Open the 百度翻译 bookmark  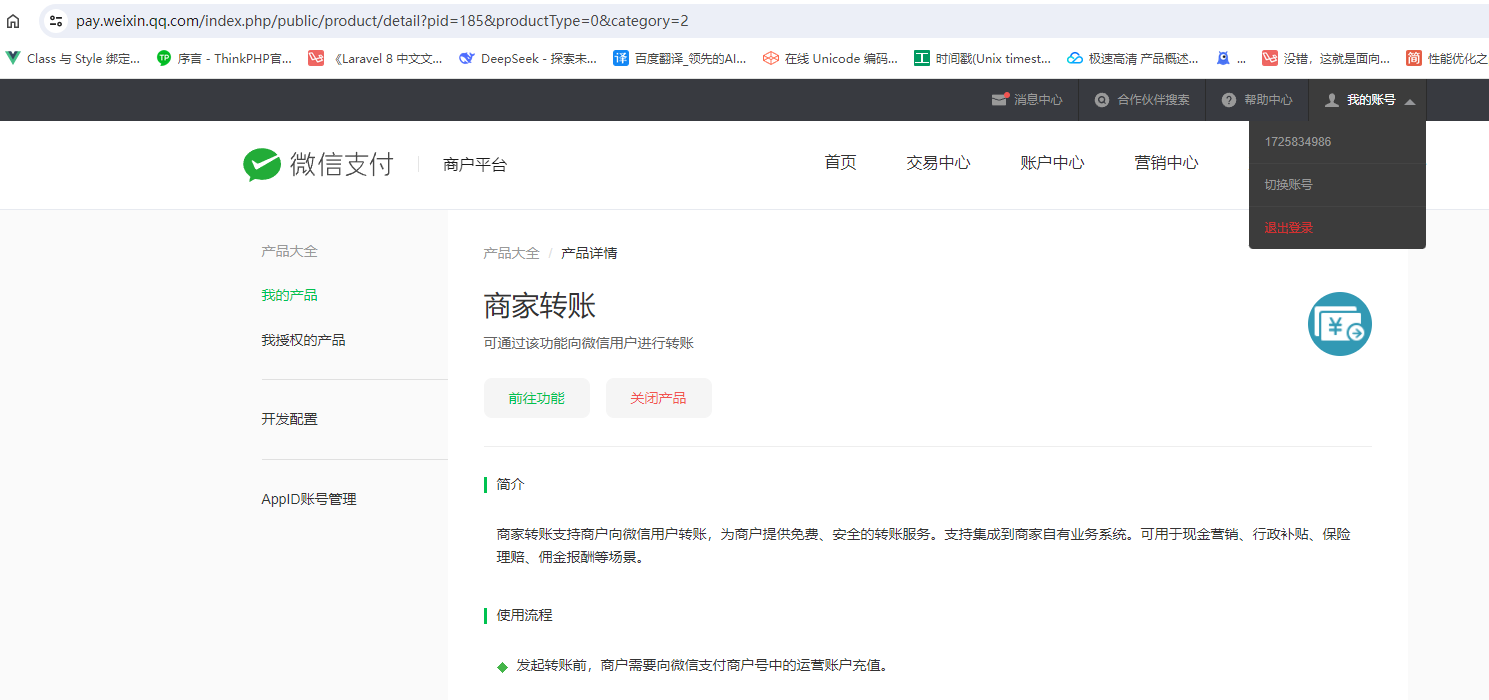tap(680, 58)
